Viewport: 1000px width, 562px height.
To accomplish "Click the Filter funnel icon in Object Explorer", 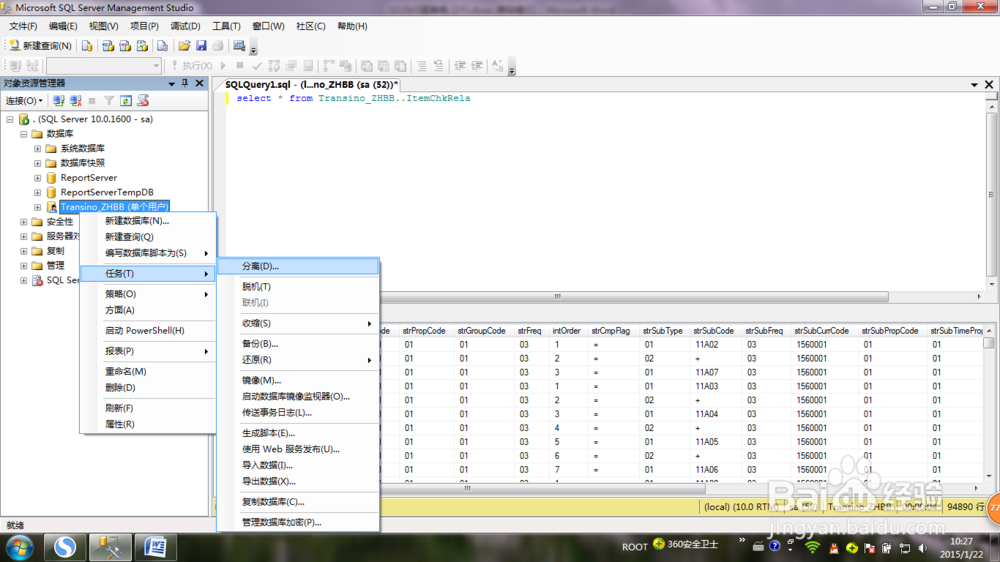I will click(x=109, y=101).
